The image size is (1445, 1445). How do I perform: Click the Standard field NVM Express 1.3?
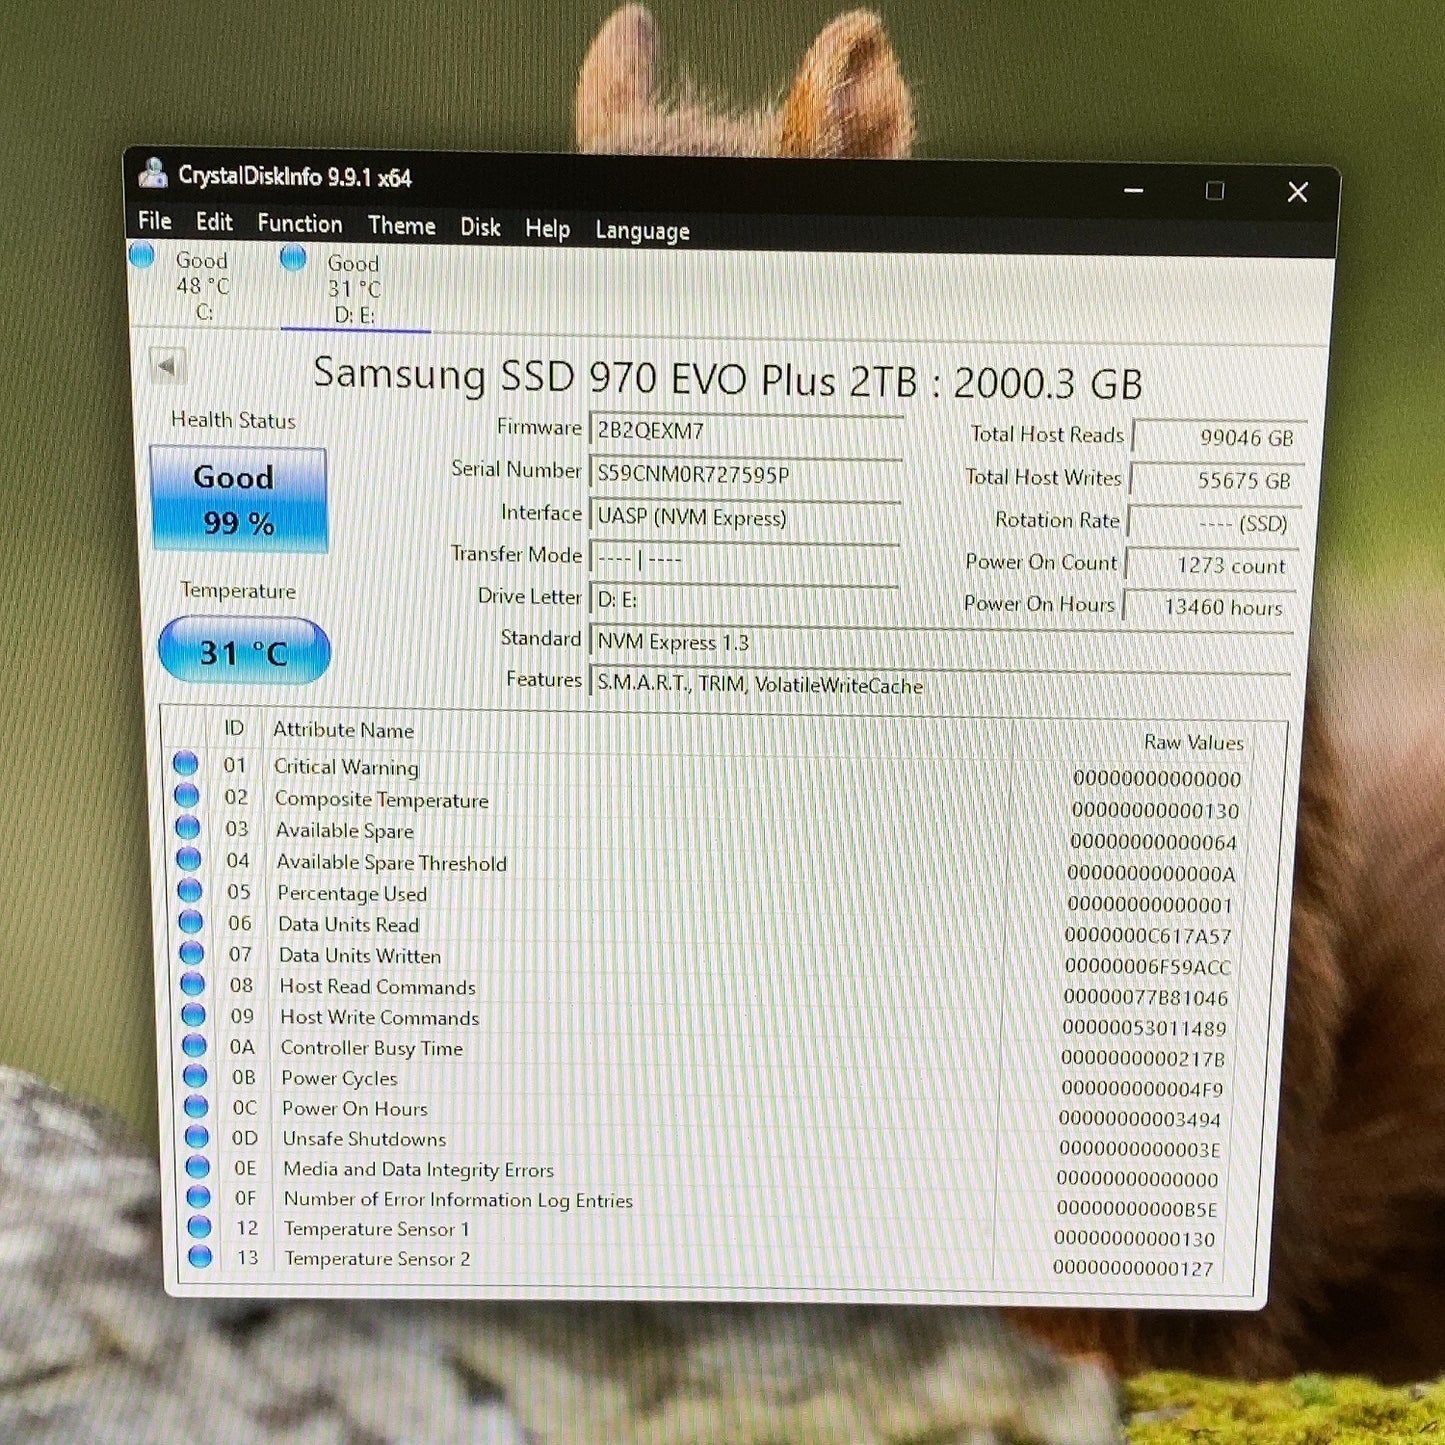pyautogui.click(x=941, y=643)
